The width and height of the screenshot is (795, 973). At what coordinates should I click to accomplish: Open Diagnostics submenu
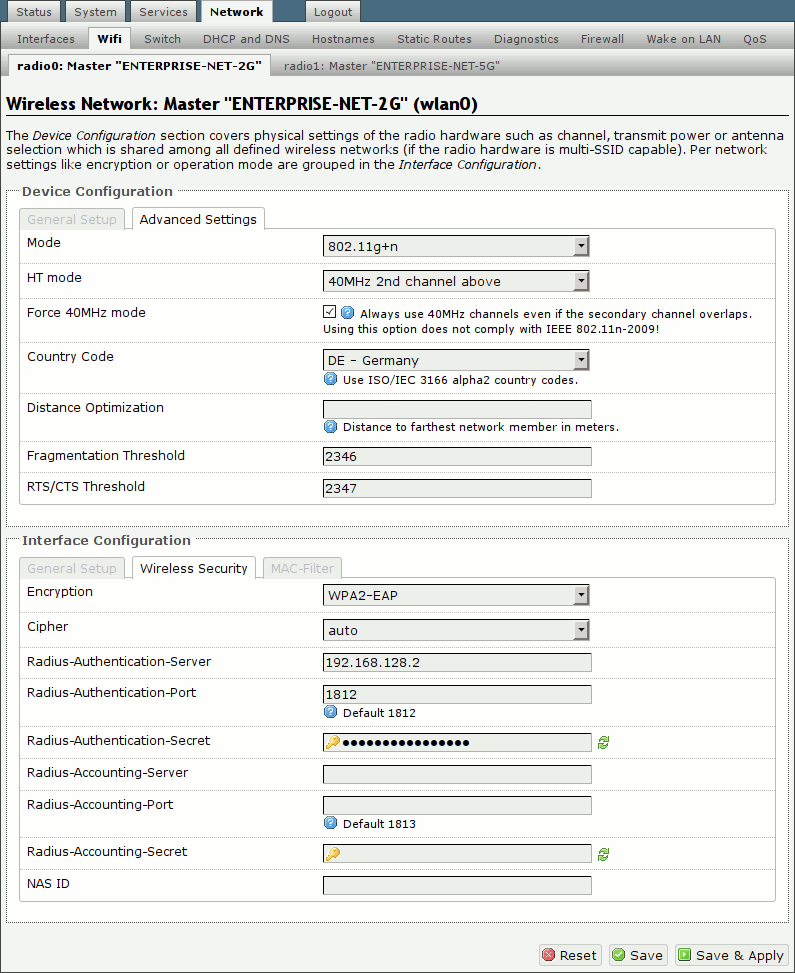[526, 38]
